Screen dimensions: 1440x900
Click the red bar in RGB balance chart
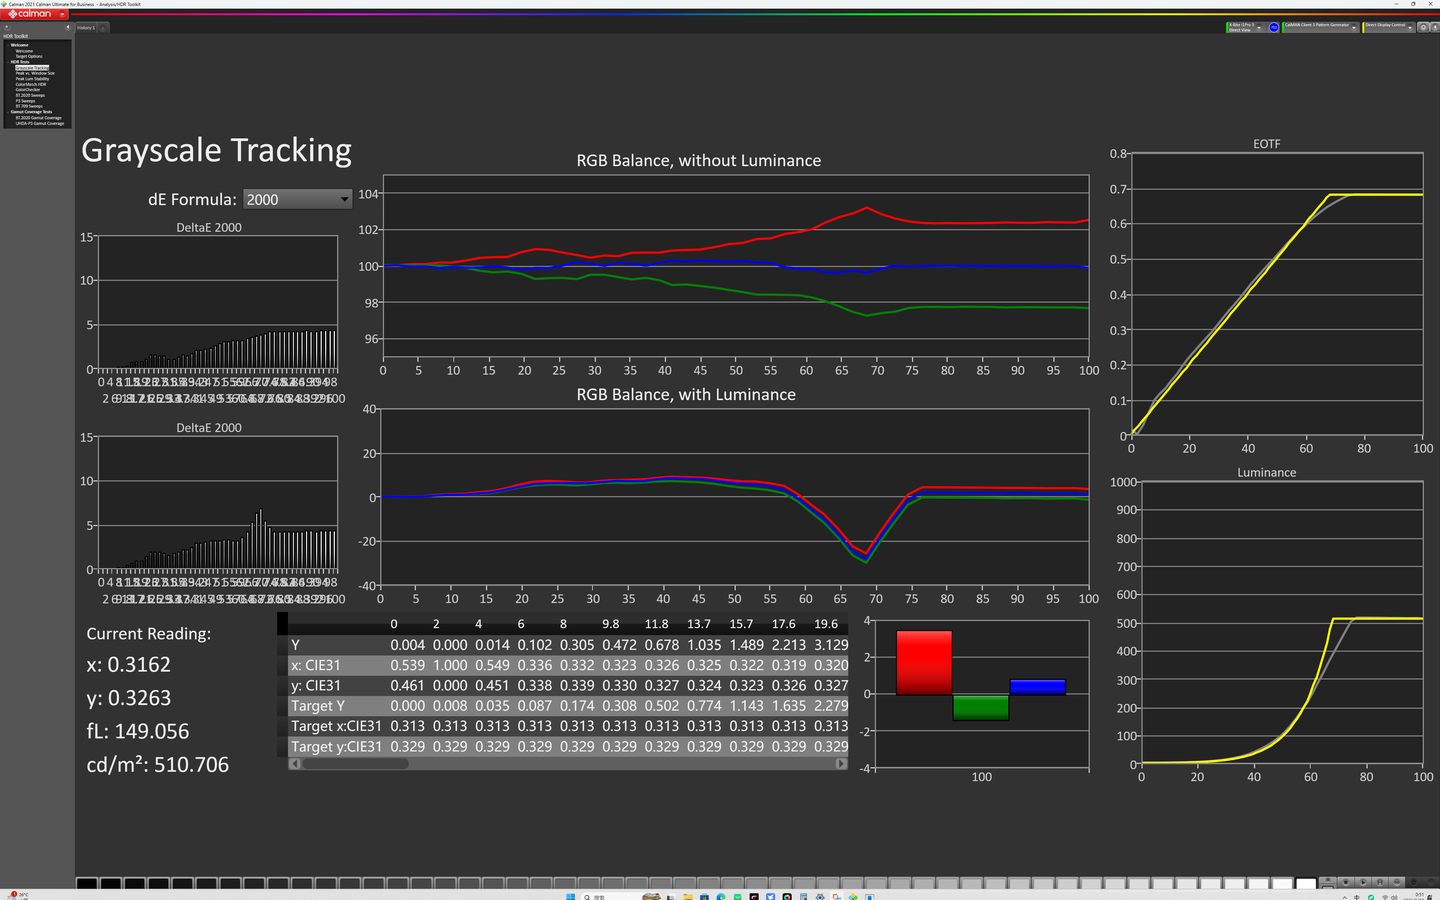[924, 662]
